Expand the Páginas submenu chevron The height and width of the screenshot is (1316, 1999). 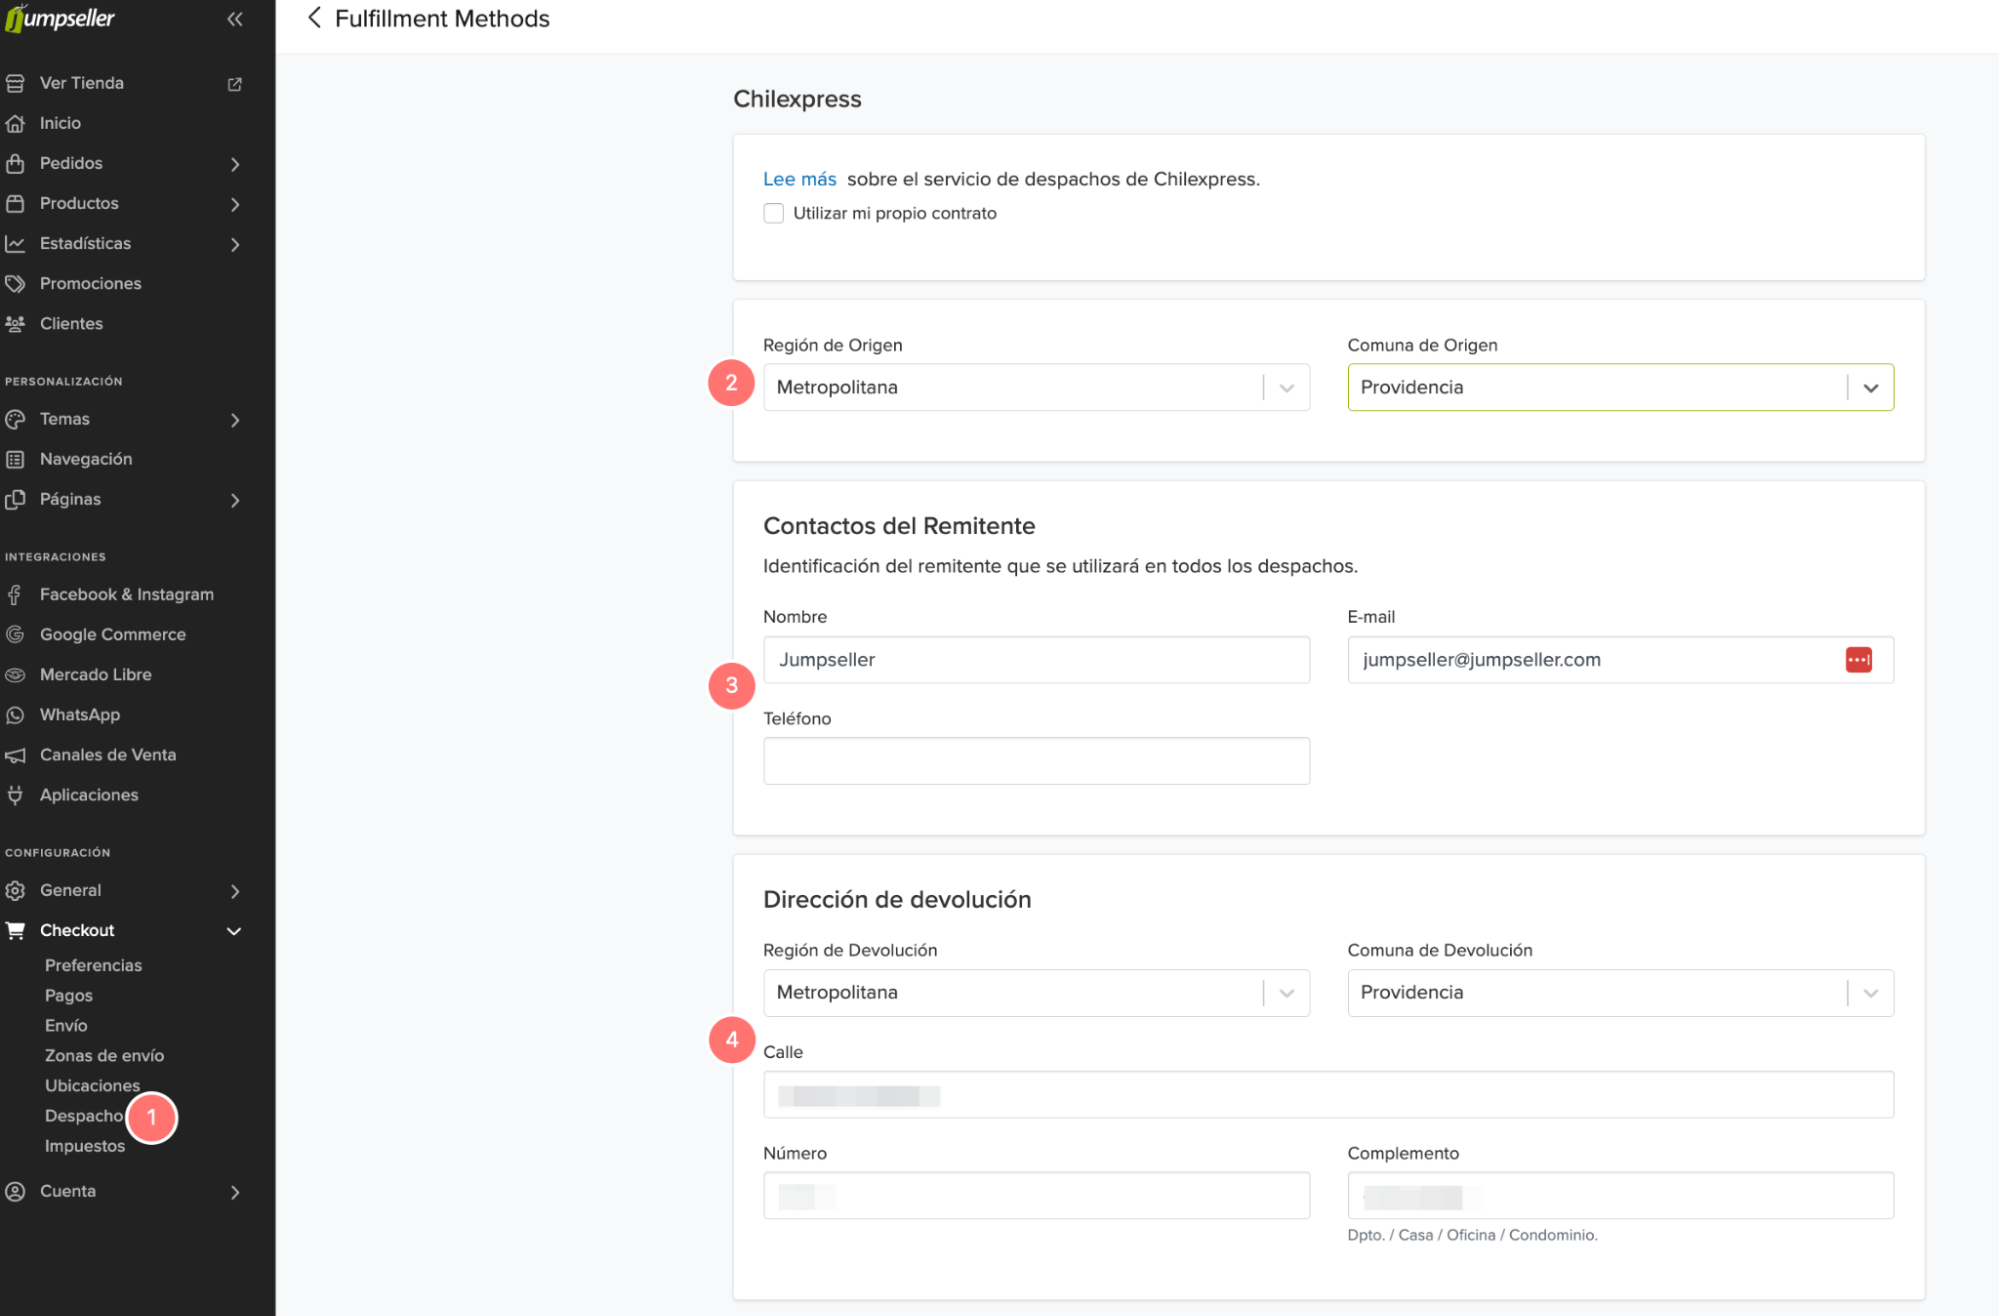click(x=235, y=500)
